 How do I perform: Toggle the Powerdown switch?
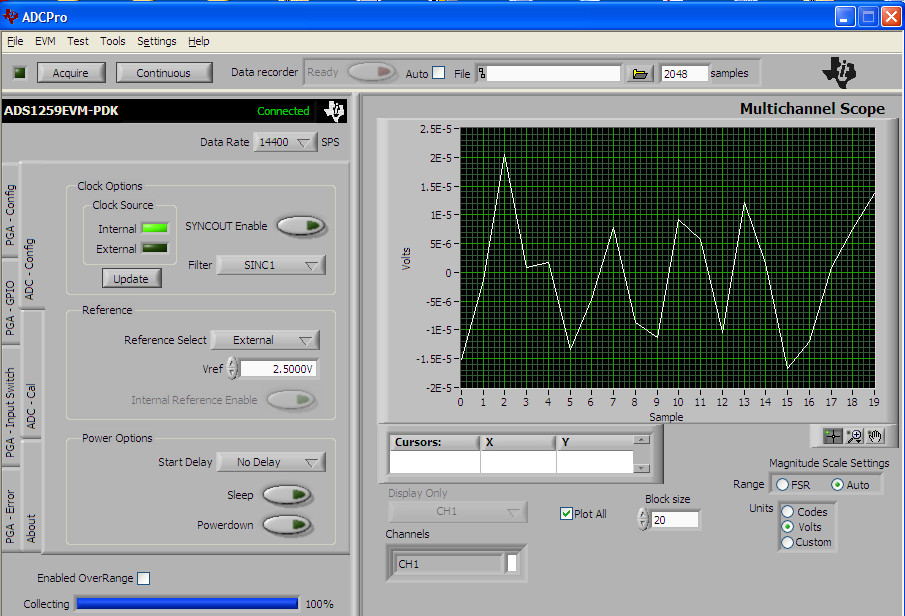point(287,525)
